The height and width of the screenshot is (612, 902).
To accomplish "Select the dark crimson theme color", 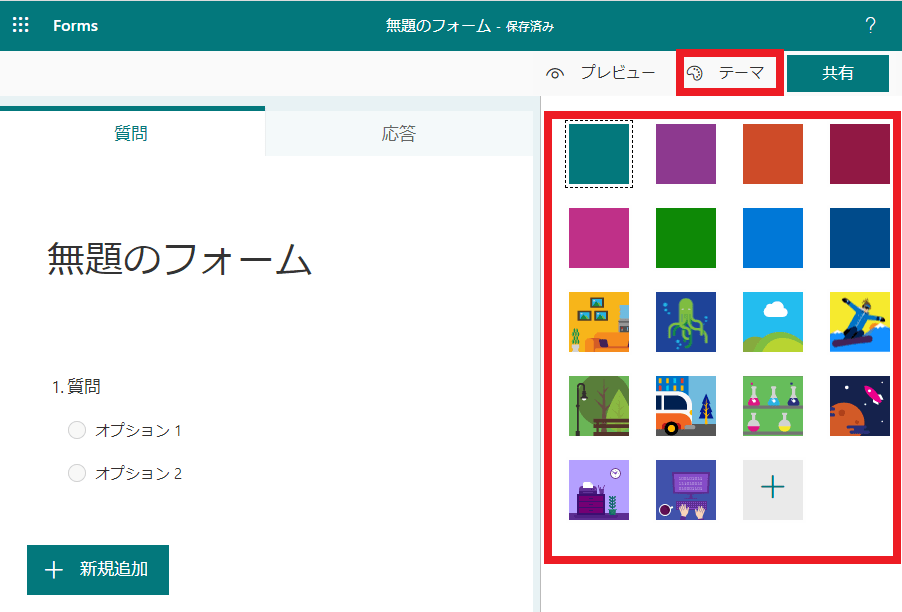I will (x=859, y=154).
